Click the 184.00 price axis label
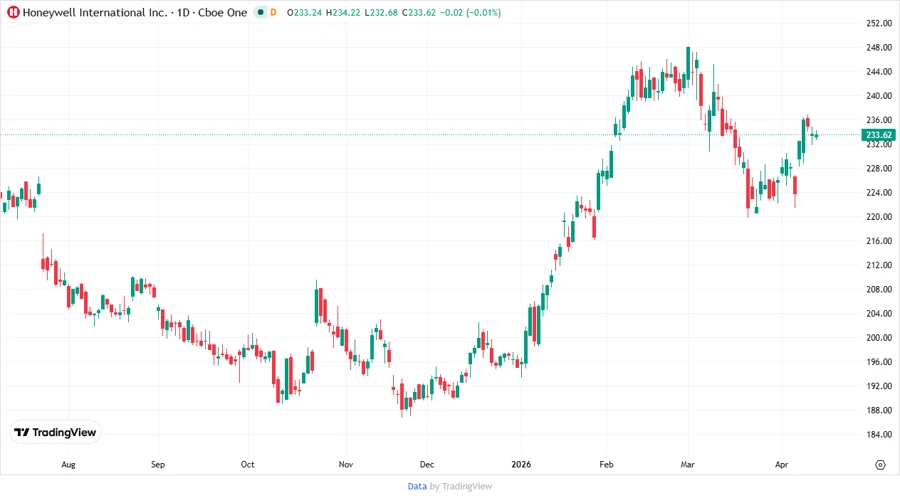900x498 pixels. pos(879,434)
